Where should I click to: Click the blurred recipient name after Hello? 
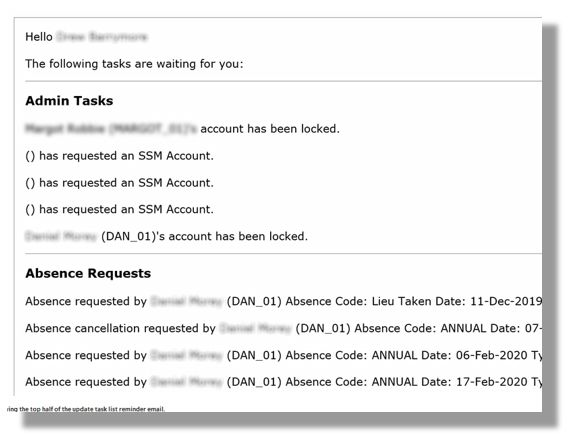pos(102,37)
